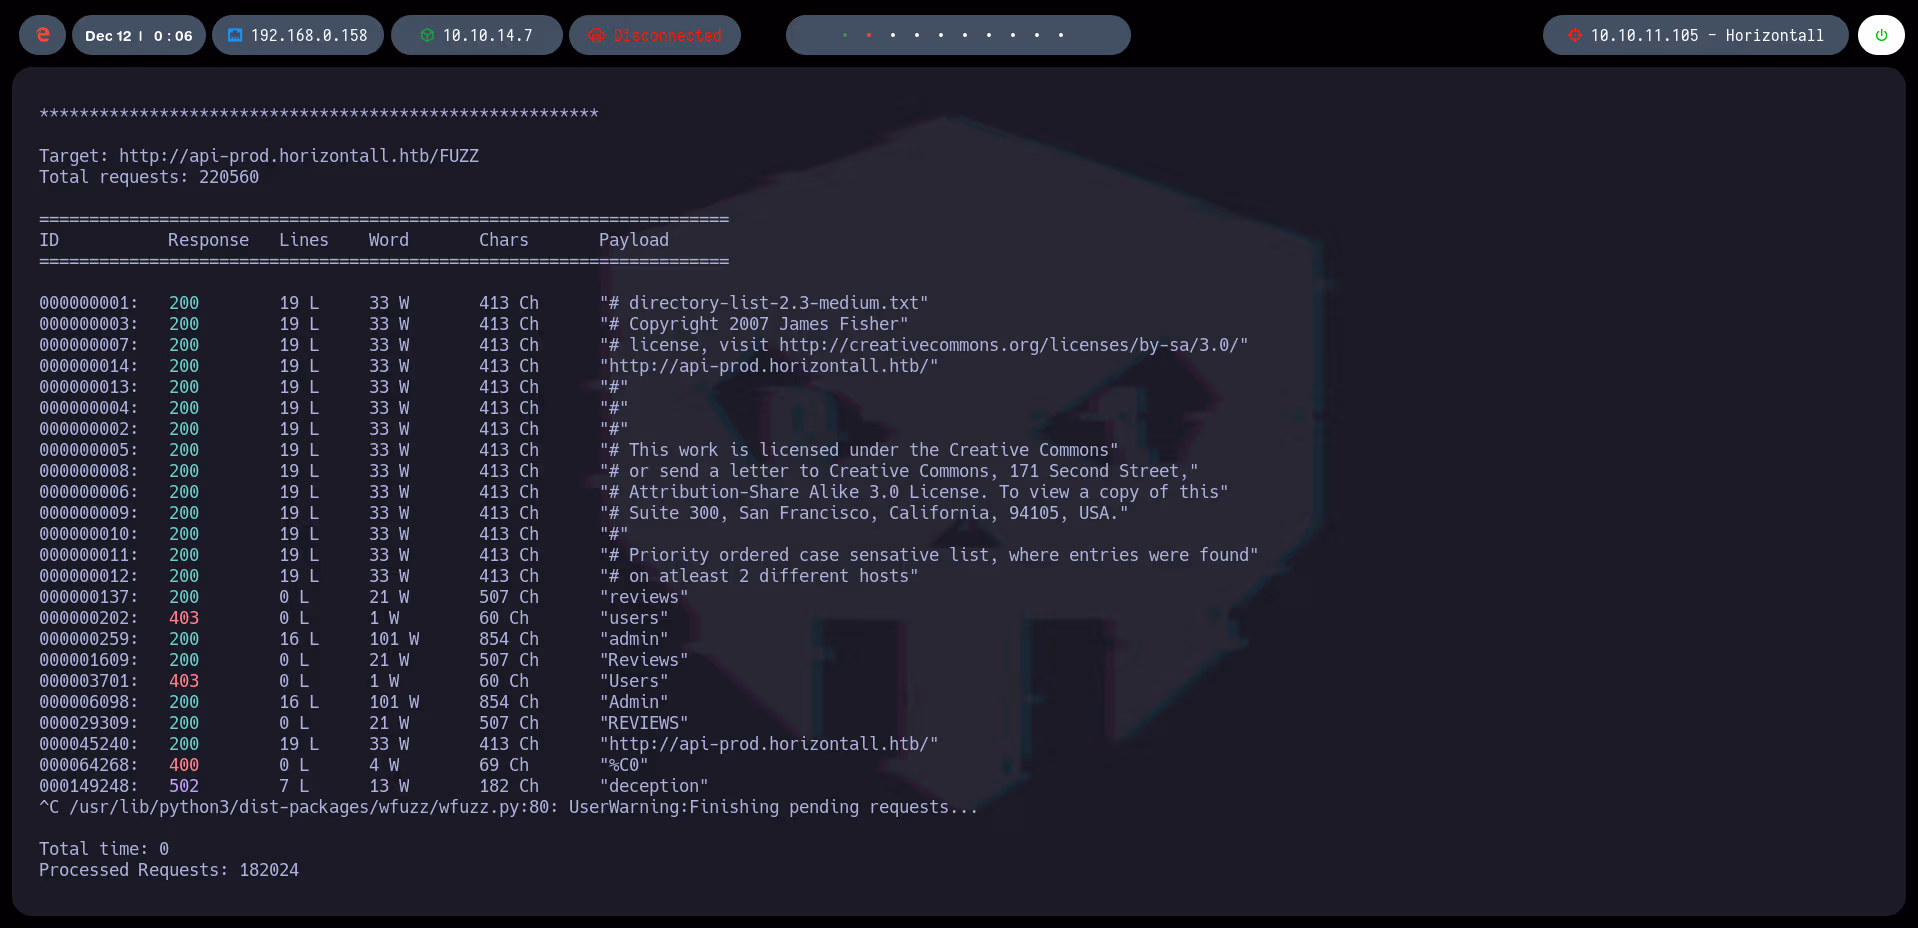Click the blue ethernet icon beside 192.168.0.158
1918x928 pixels.
[236, 34]
